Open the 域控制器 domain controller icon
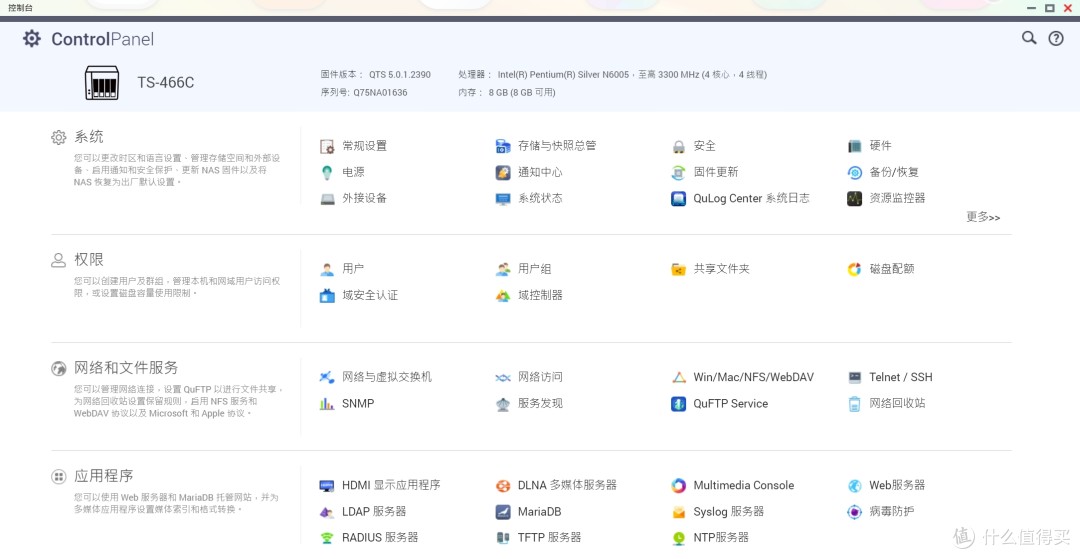This screenshot has height=559, width=1080. [503, 295]
